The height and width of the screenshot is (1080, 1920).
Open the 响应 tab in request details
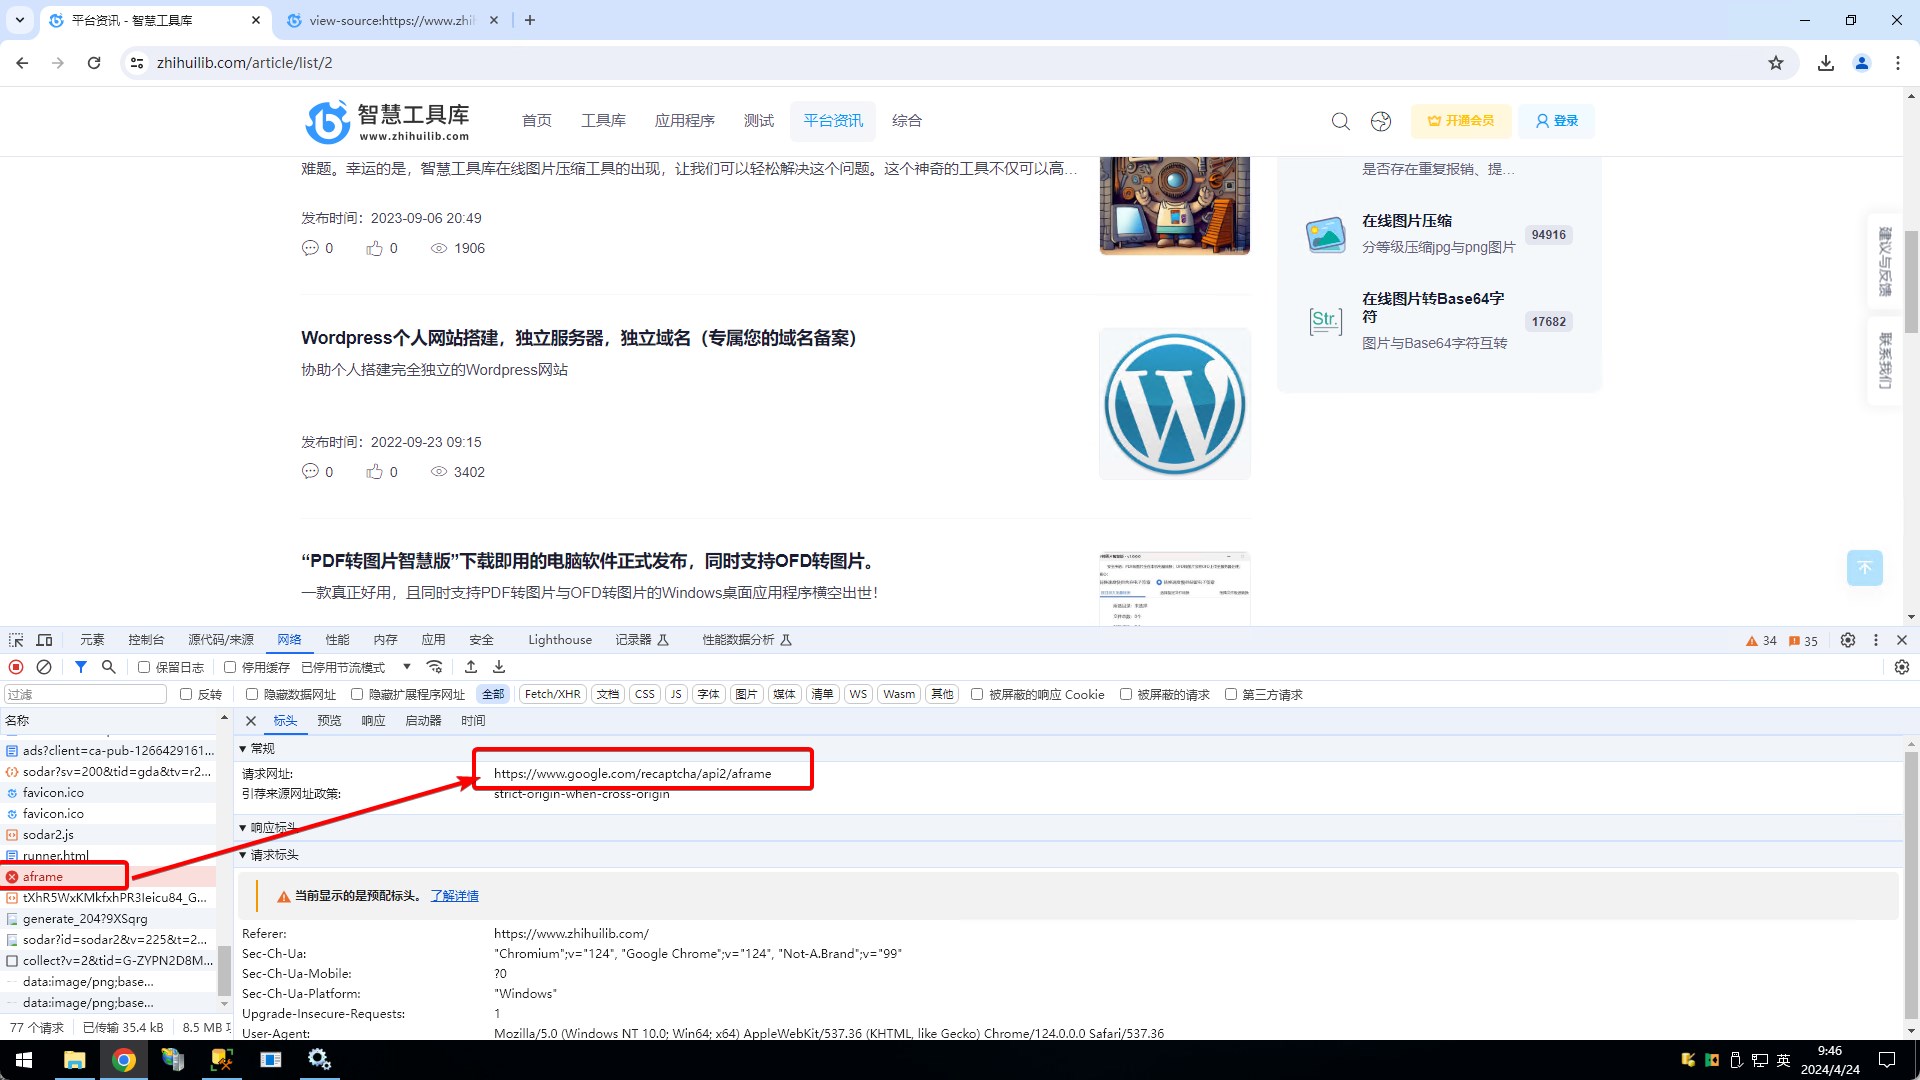(373, 720)
